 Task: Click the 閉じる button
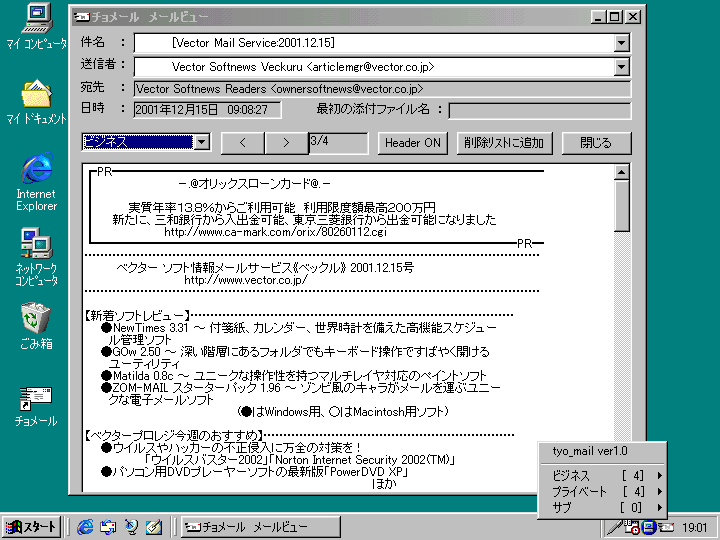pyautogui.click(x=596, y=143)
